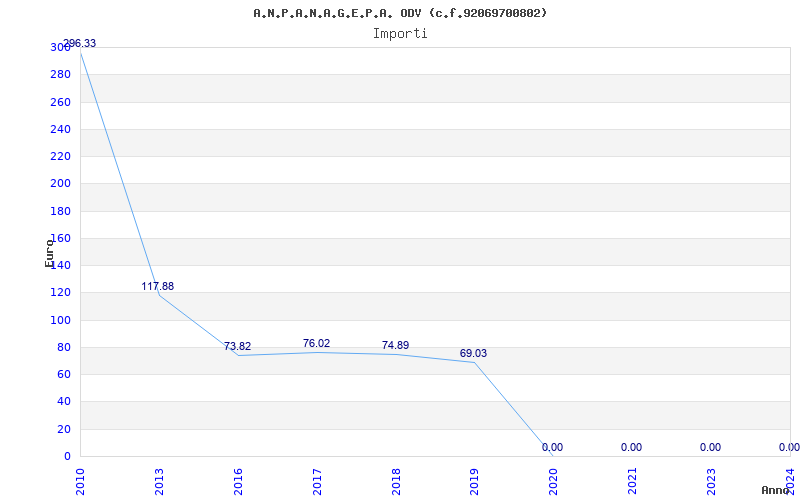
Task: Click the x-axis year 2016
Action: point(238,481)
